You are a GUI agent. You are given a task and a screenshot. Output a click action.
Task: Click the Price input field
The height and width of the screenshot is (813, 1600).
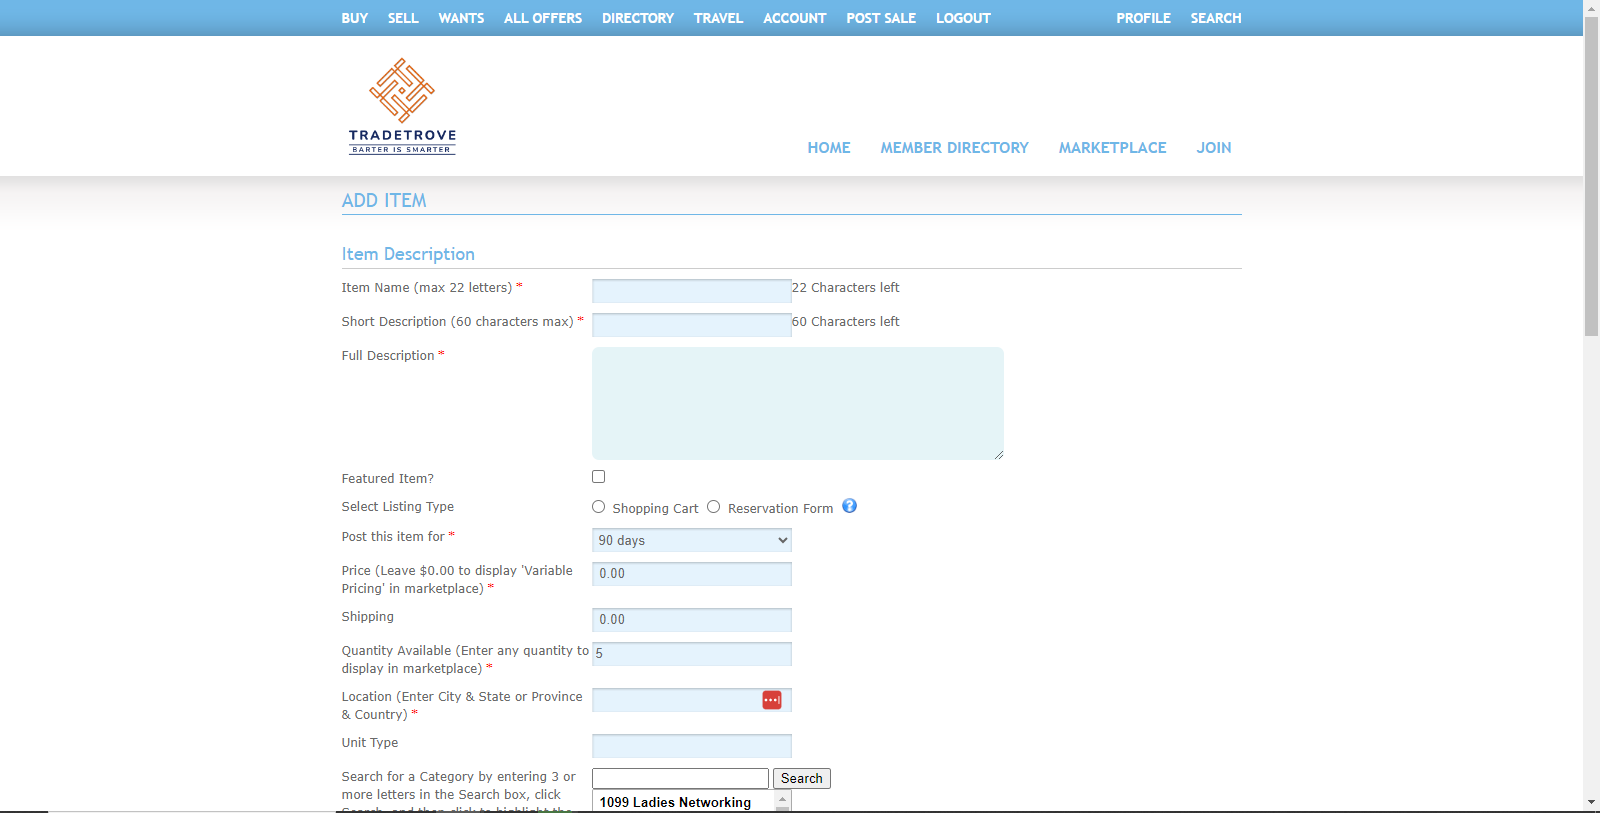(691, 574)
